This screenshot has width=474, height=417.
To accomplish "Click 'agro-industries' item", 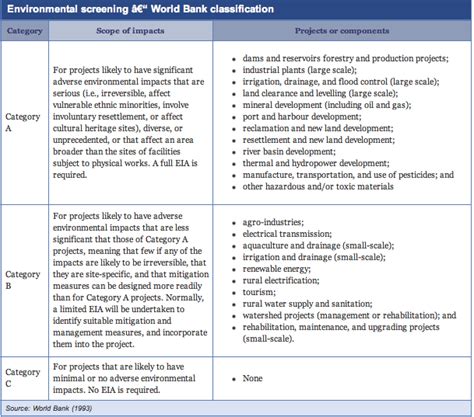I will click(273, 222).
